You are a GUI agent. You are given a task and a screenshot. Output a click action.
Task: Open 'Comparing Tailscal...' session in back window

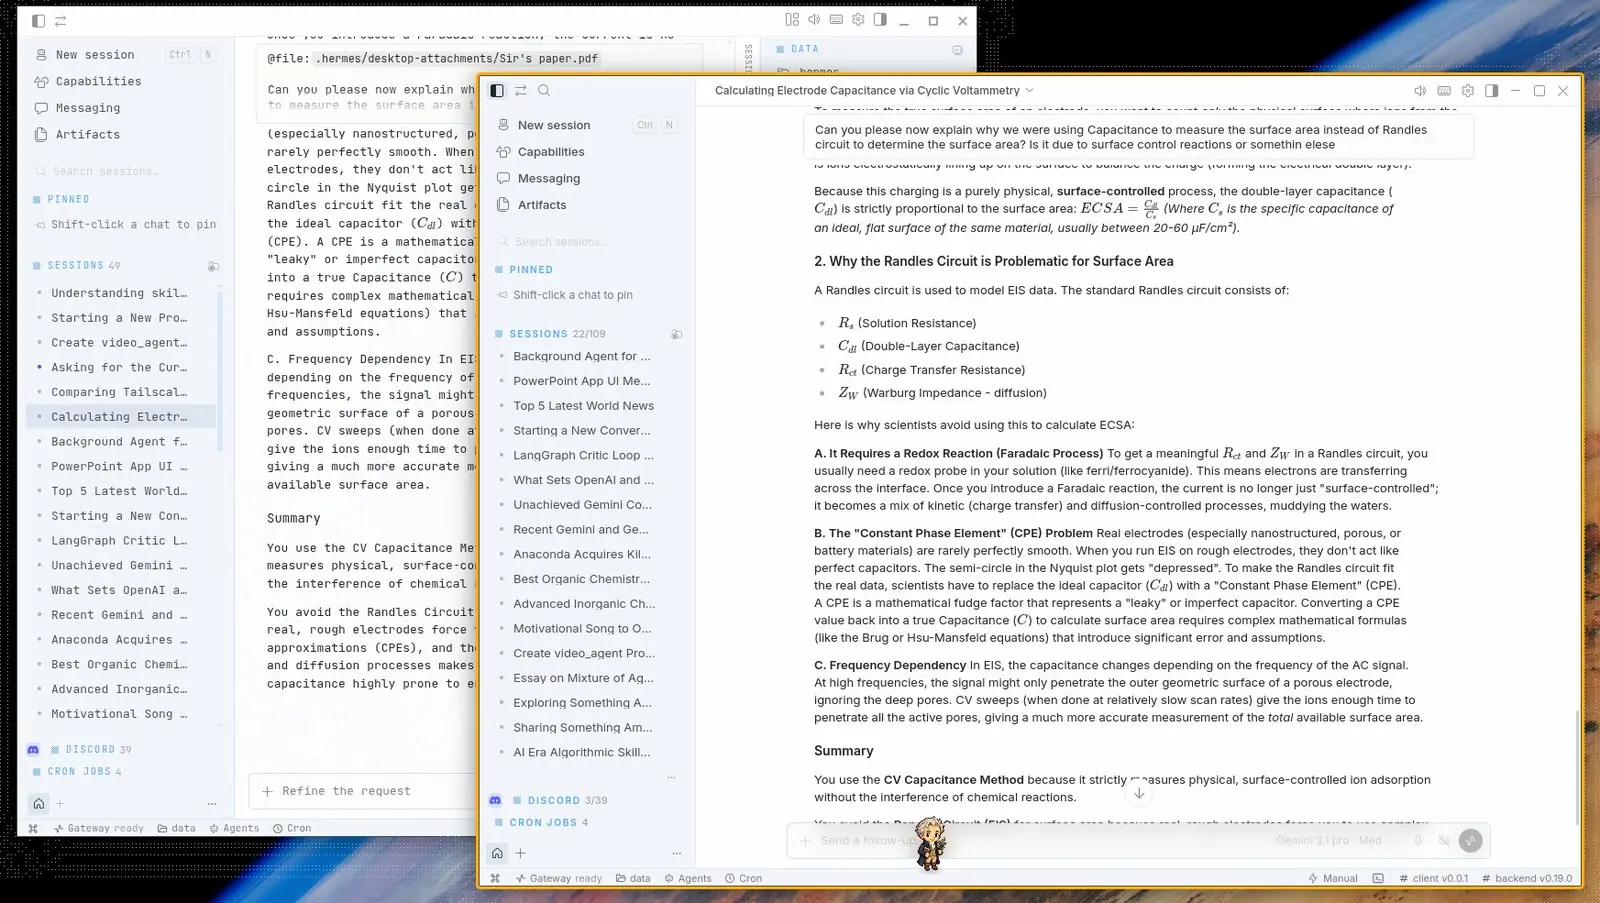[x=120, y=392]
